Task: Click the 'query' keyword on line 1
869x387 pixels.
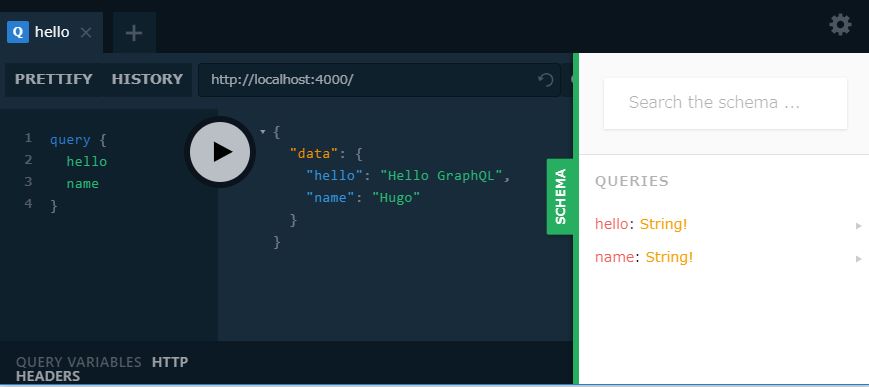Action: [x=70, y=140]
